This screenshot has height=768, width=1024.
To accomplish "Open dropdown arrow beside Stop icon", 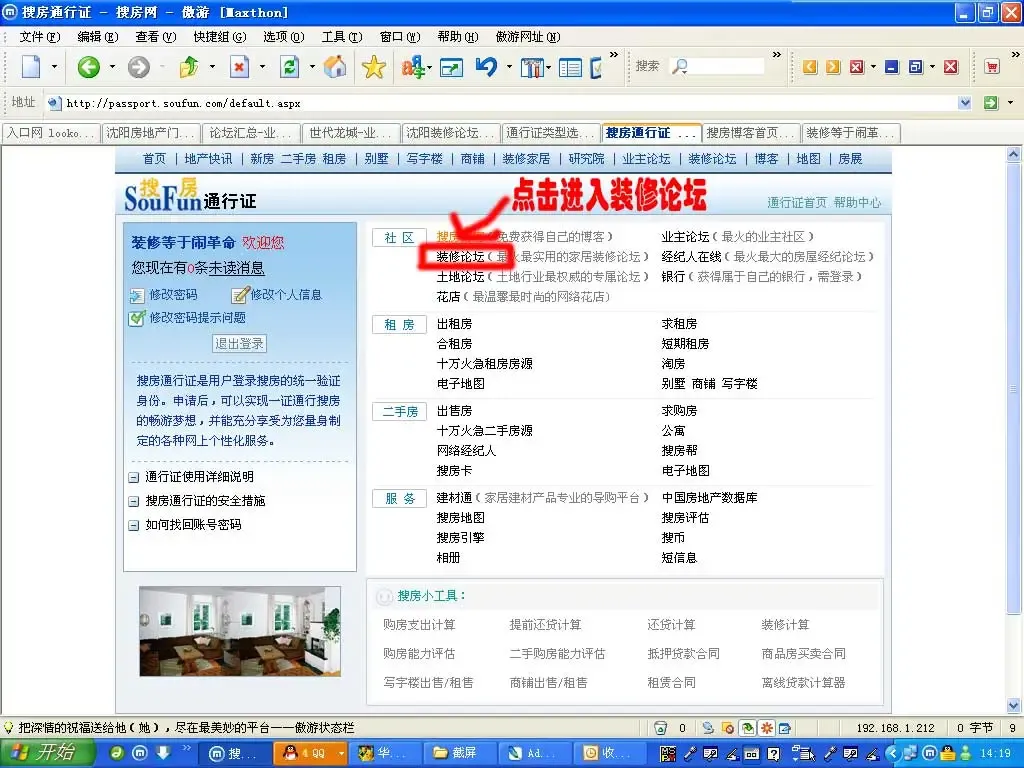I will pos(263,67).
